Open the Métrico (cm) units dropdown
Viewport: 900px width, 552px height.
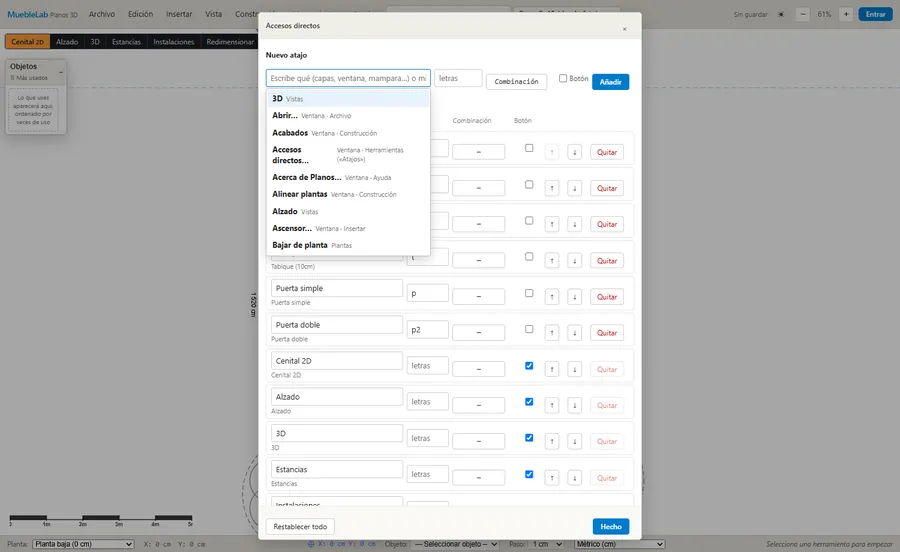point(620,544)
